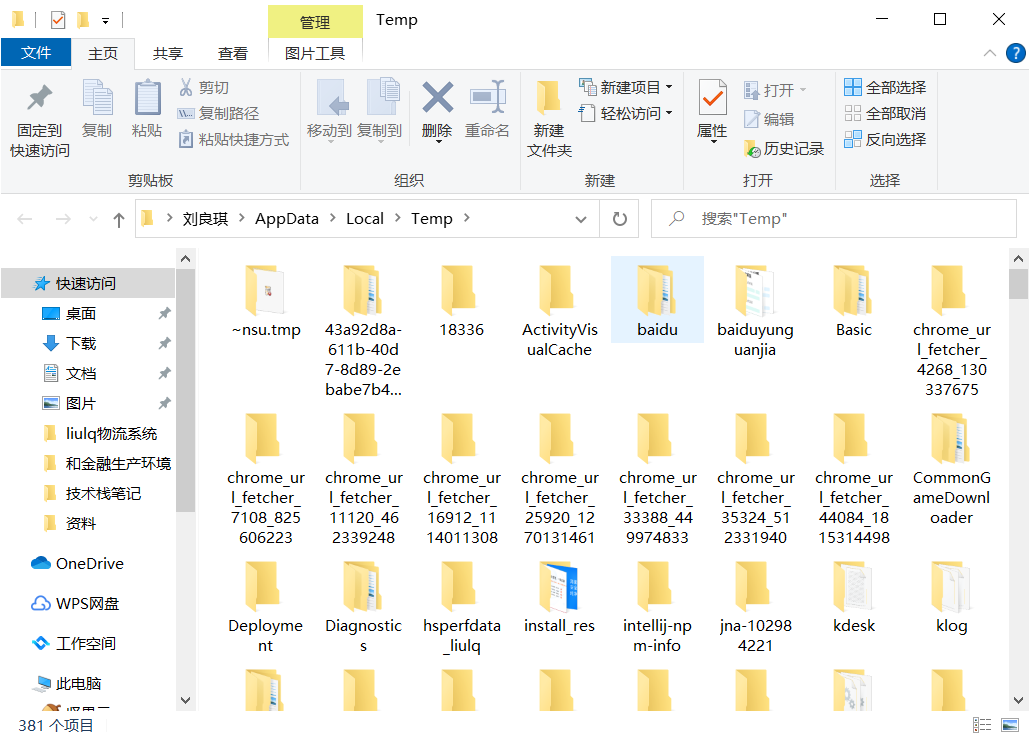Click 固定到快速访问 pin icon
The width and height of the screenshot is (1030, 741).
click(39, 98)
